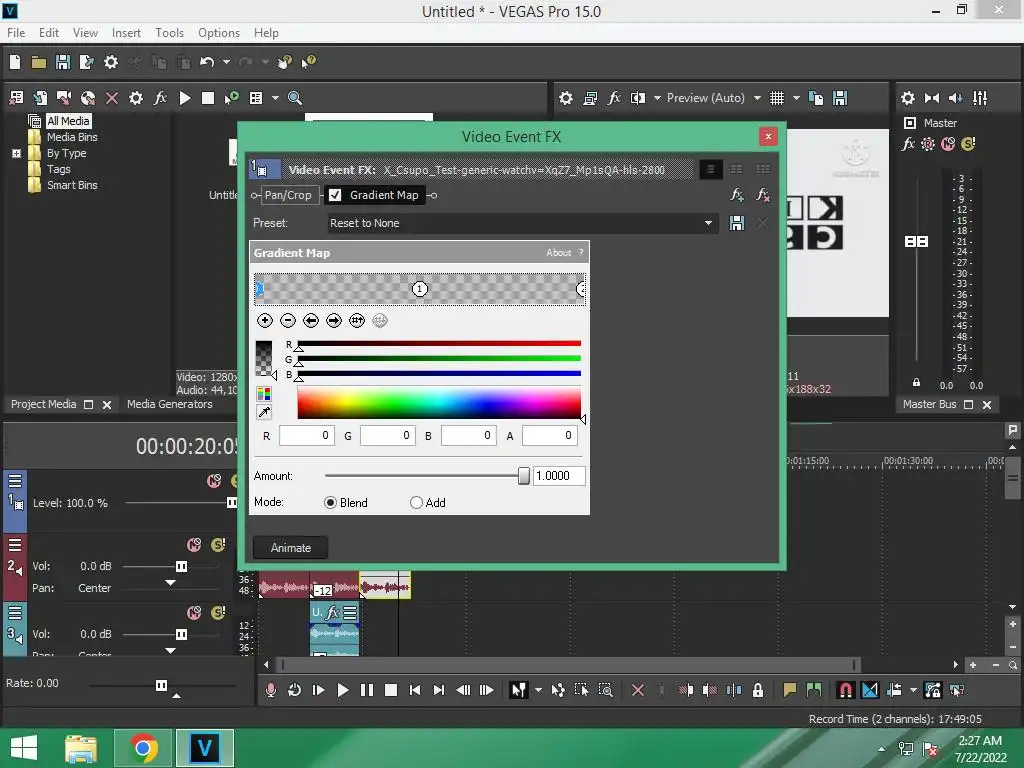Viewport: 1024px width, 768px height.
Task: Remove selected plug-in with fx X icon
Action: 762,195
